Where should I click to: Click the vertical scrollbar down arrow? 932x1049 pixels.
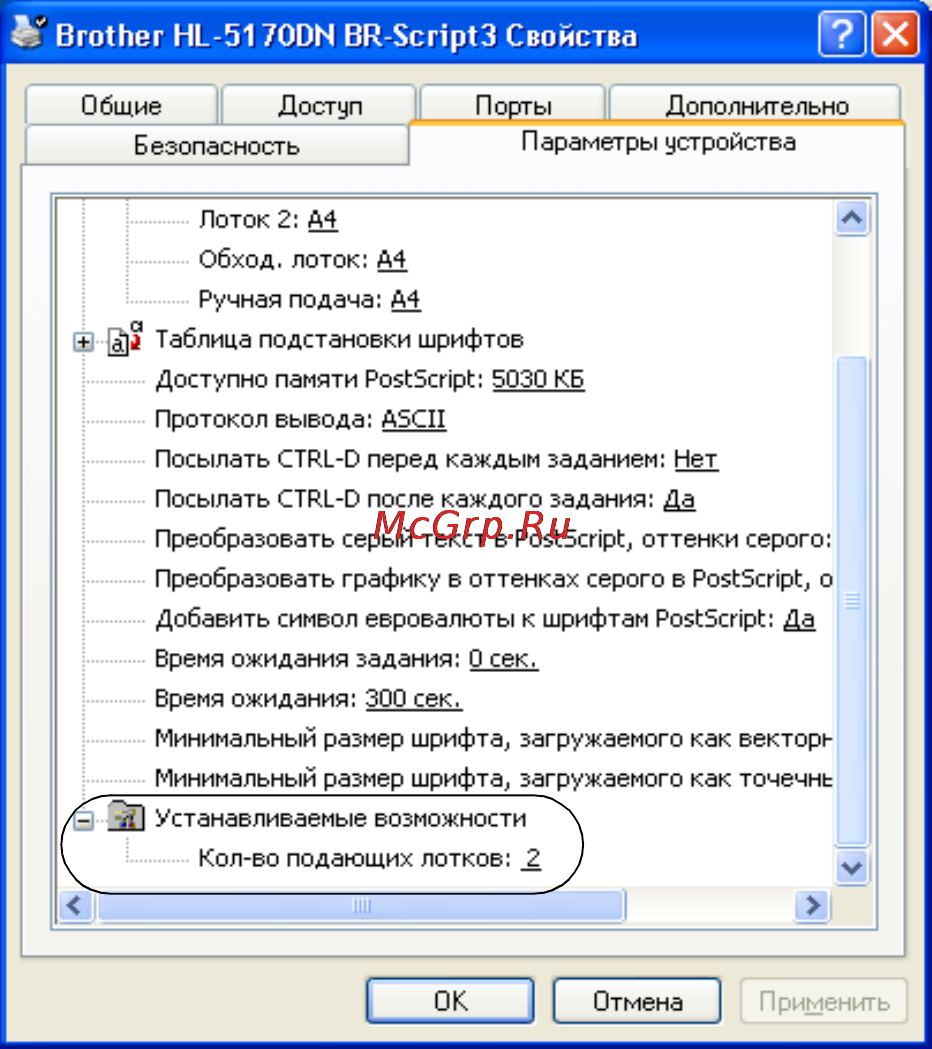point(852,868)
